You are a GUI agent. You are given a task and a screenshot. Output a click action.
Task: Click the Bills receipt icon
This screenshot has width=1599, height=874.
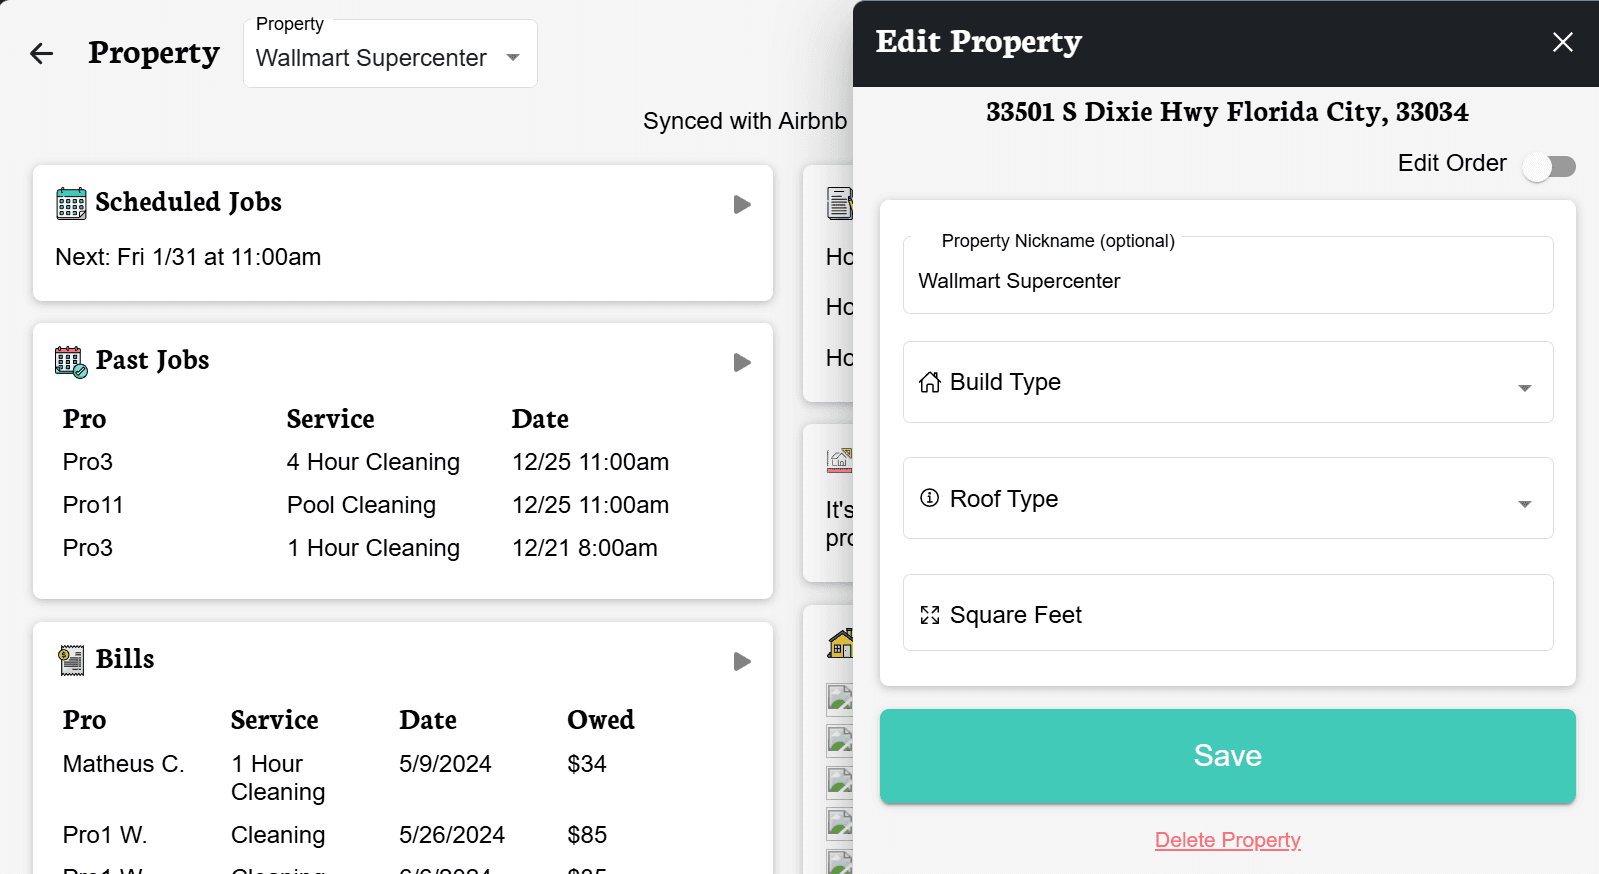[72, 660]
